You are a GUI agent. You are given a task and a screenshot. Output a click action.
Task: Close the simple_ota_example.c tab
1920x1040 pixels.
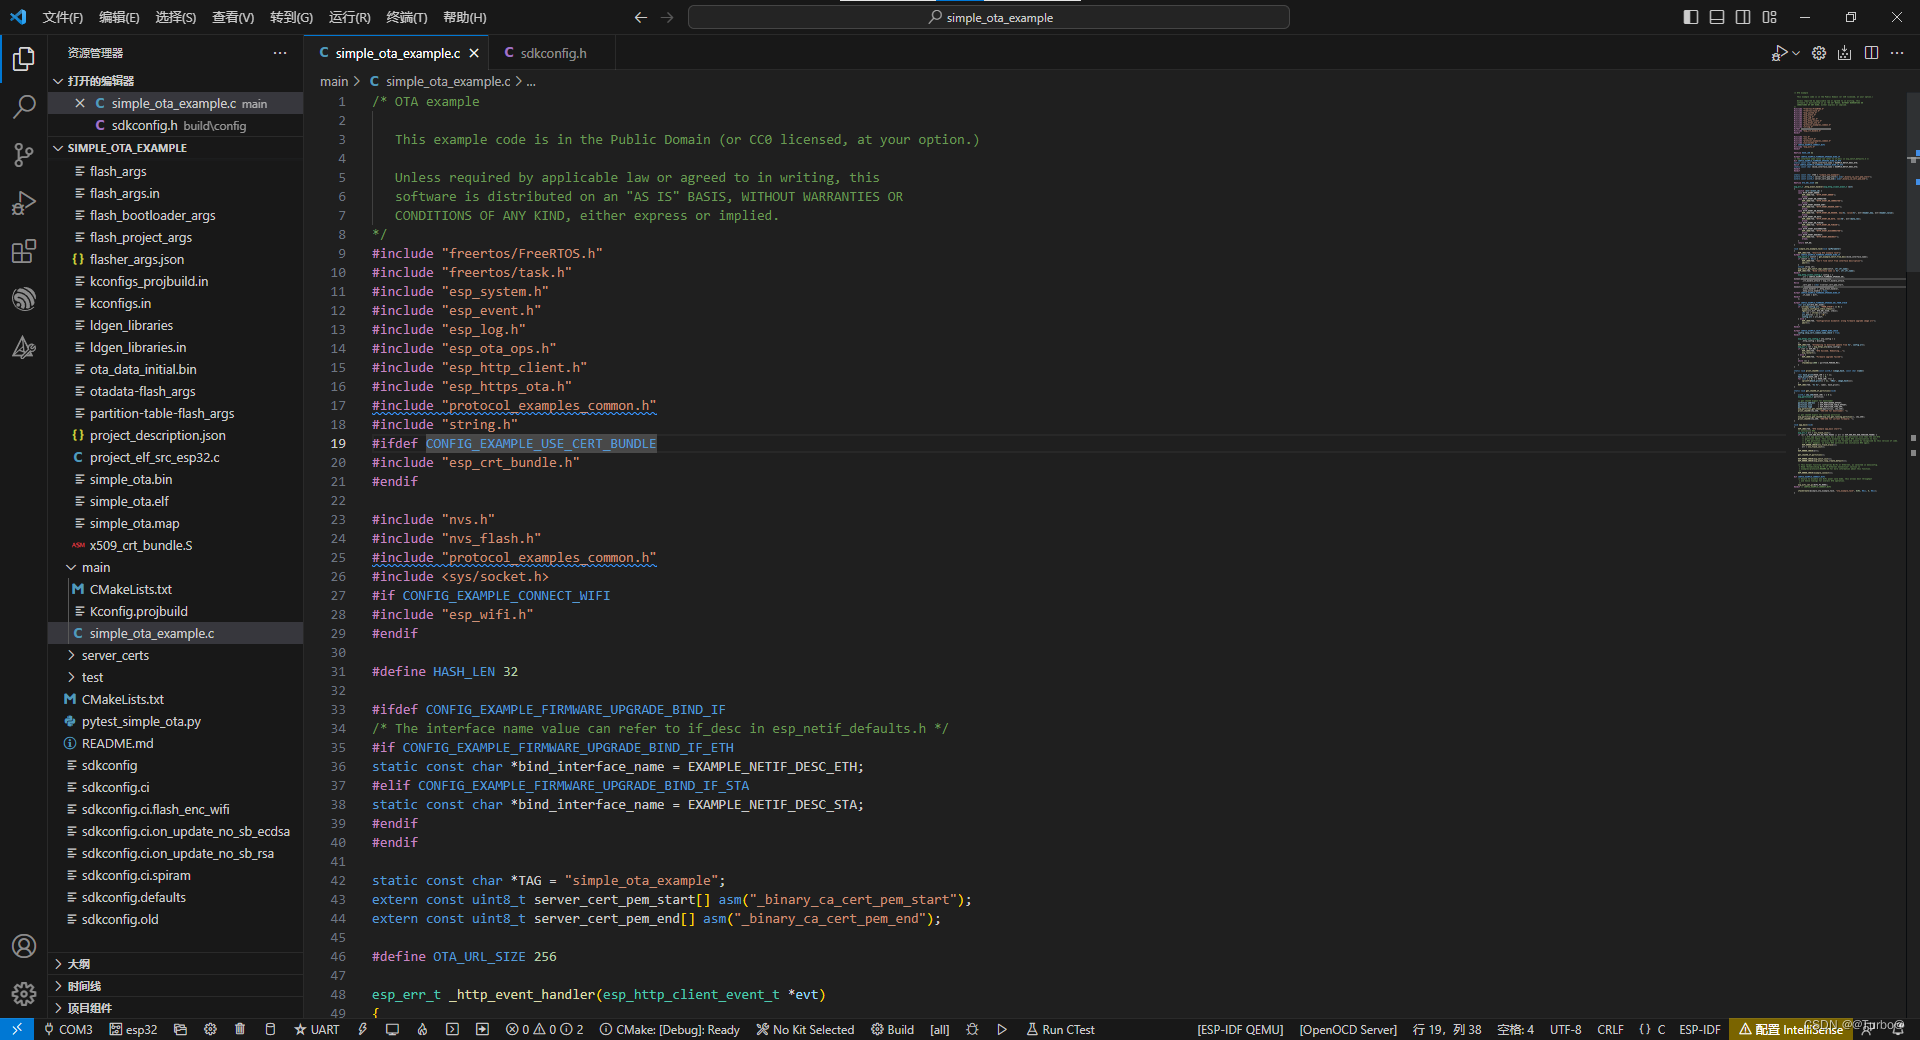pos(474,53)
